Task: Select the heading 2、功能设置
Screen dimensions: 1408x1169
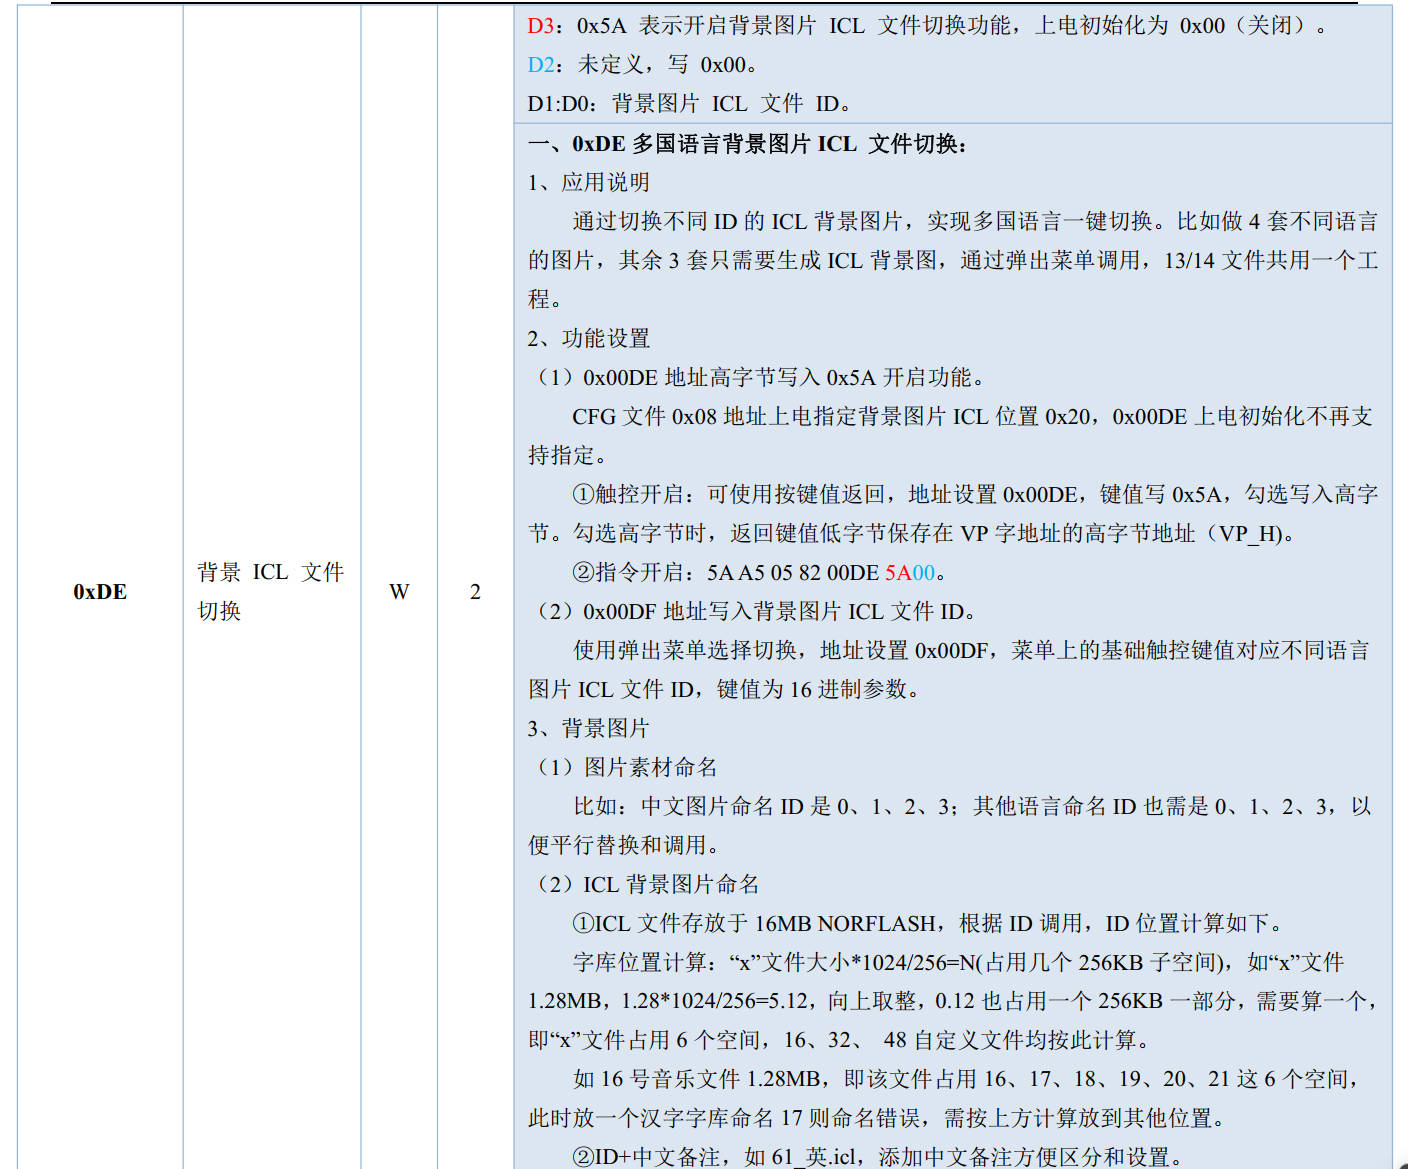Action: (x=589, y=339)
